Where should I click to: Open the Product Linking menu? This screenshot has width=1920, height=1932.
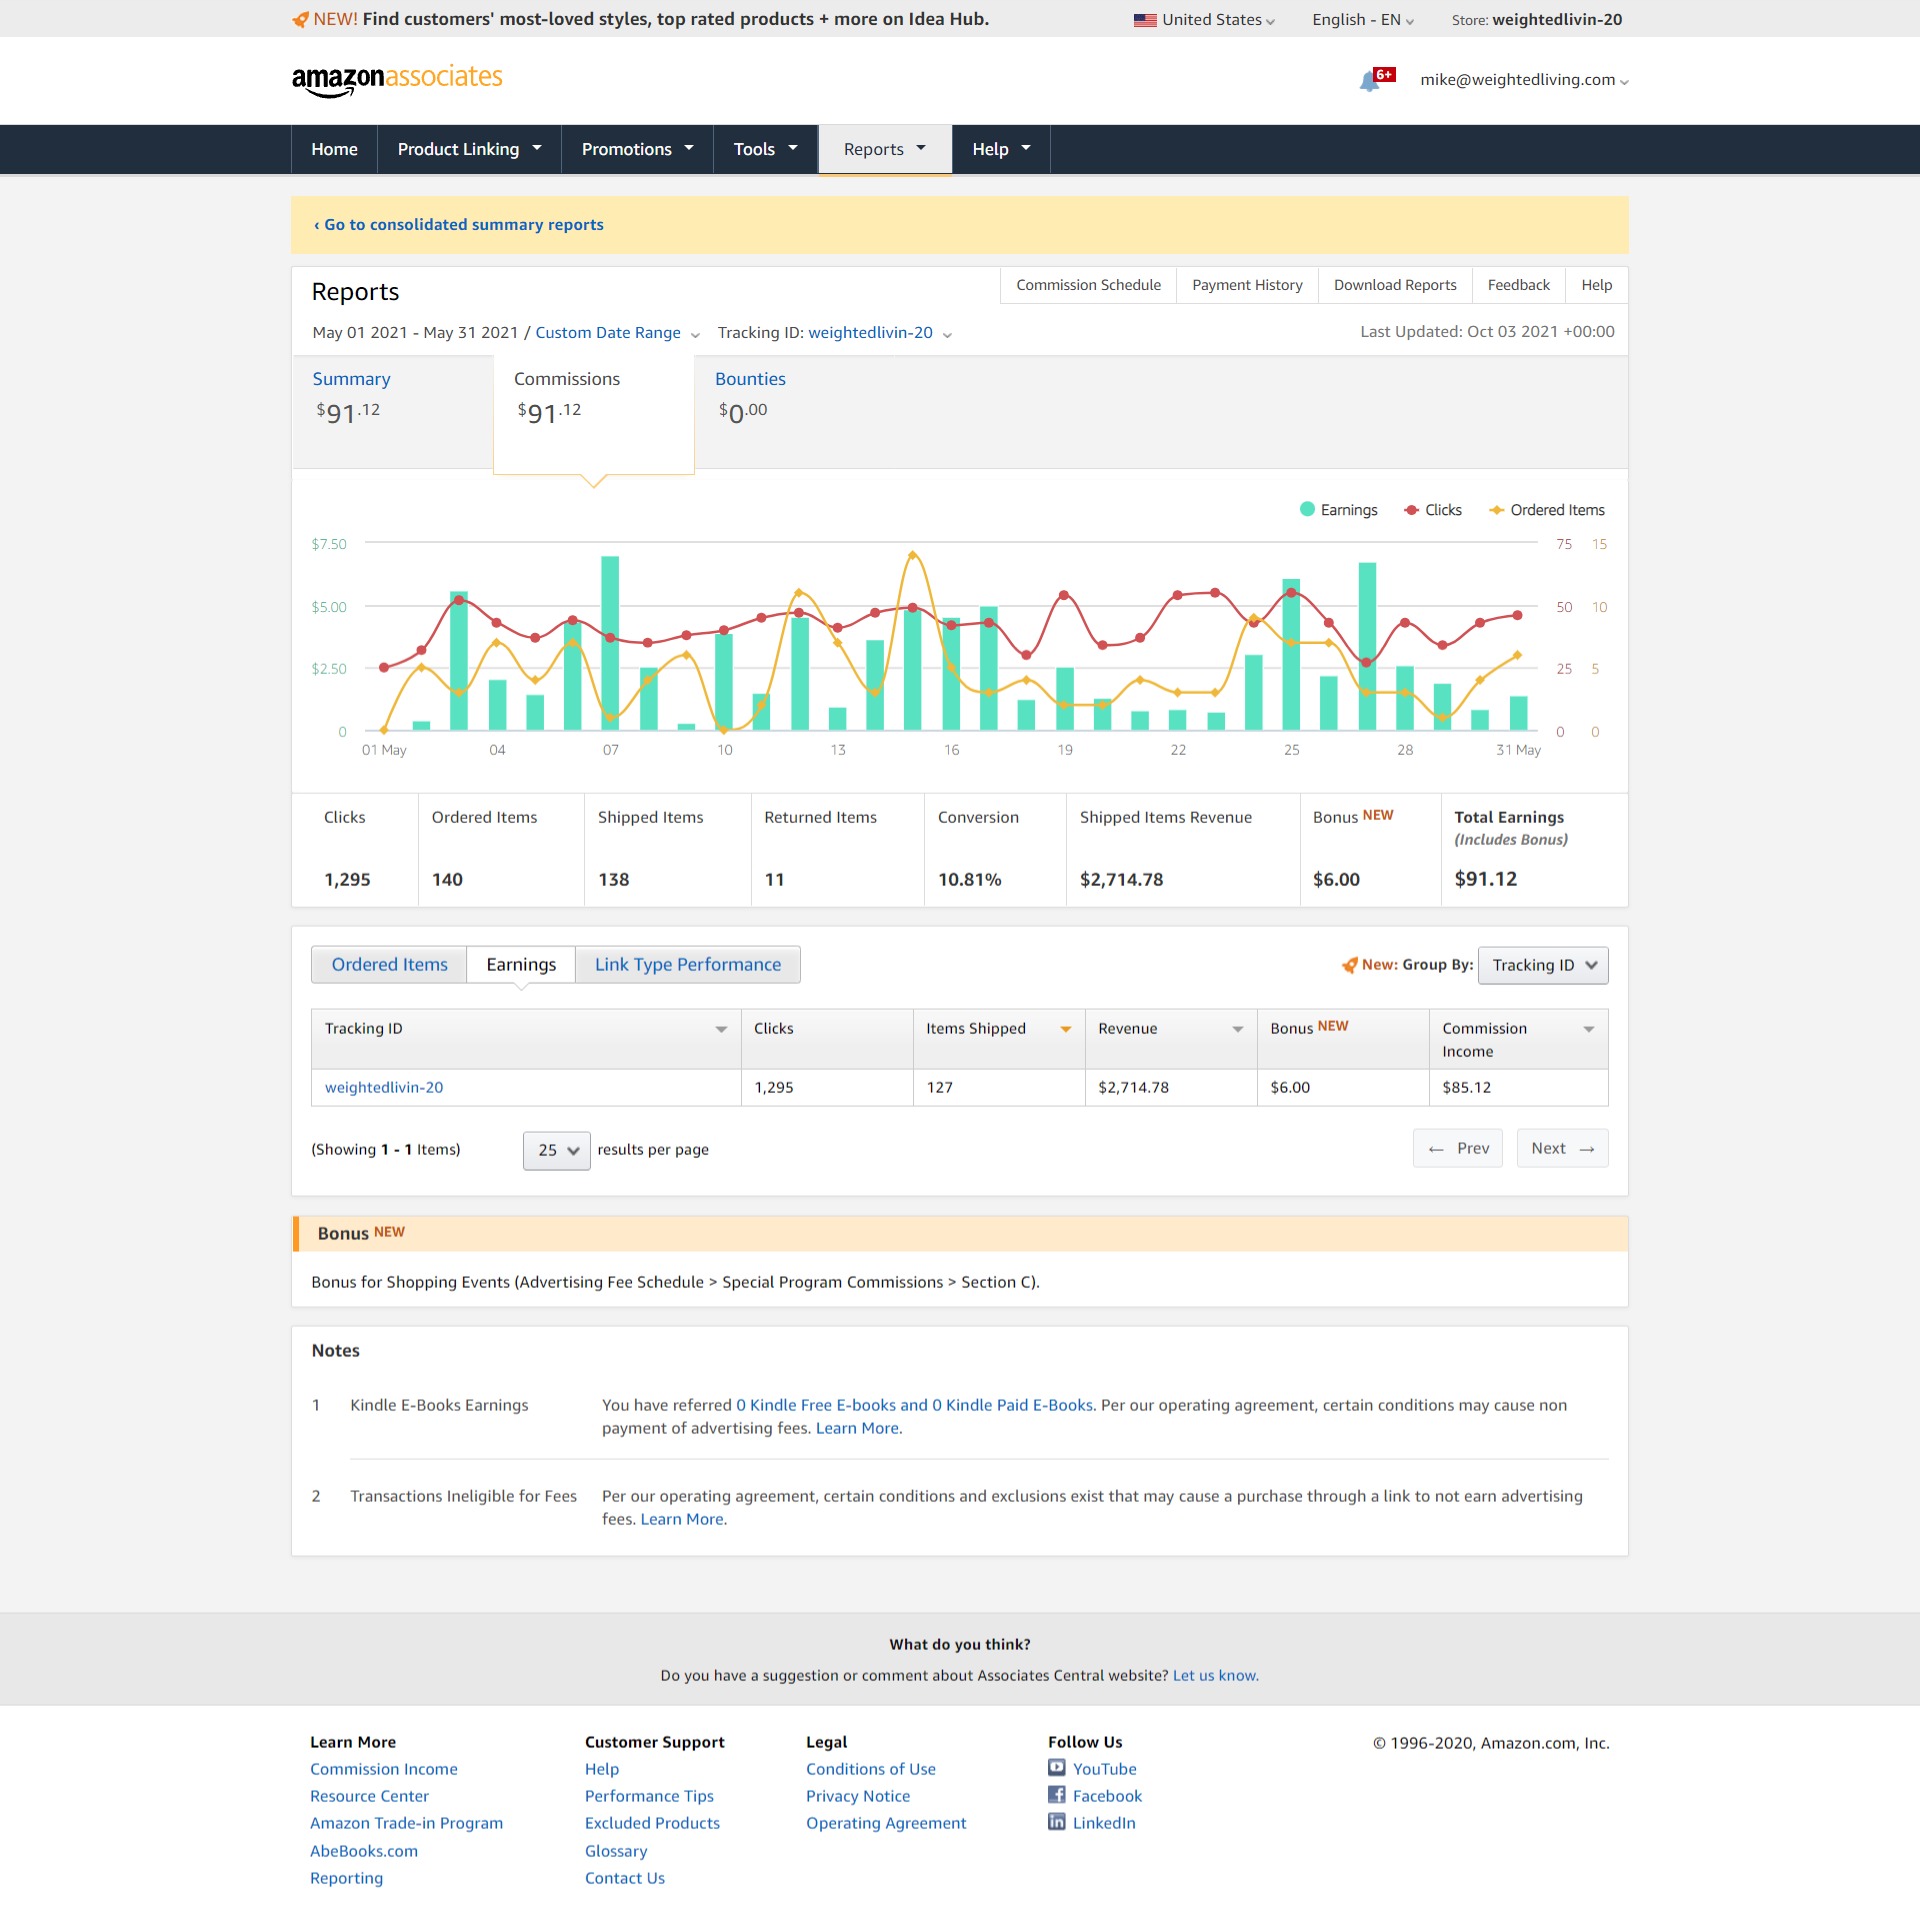click(469, 149)
